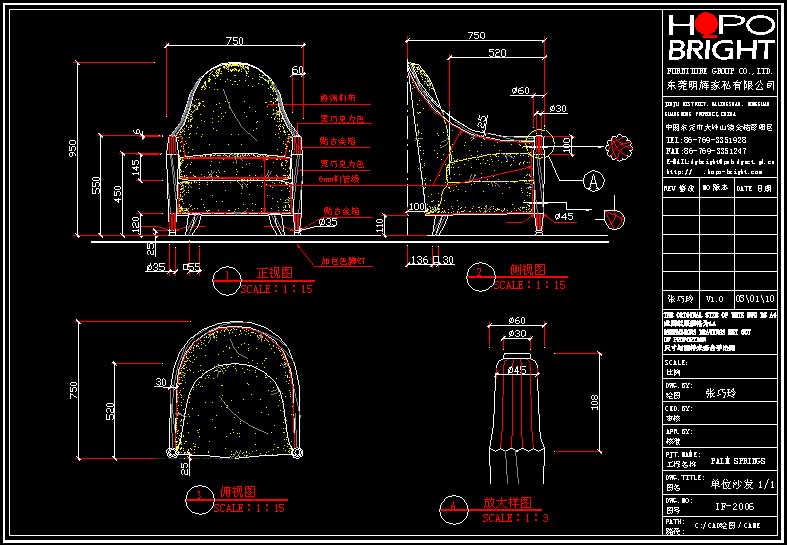Click the date cell 03\01\10

point(755,299)
